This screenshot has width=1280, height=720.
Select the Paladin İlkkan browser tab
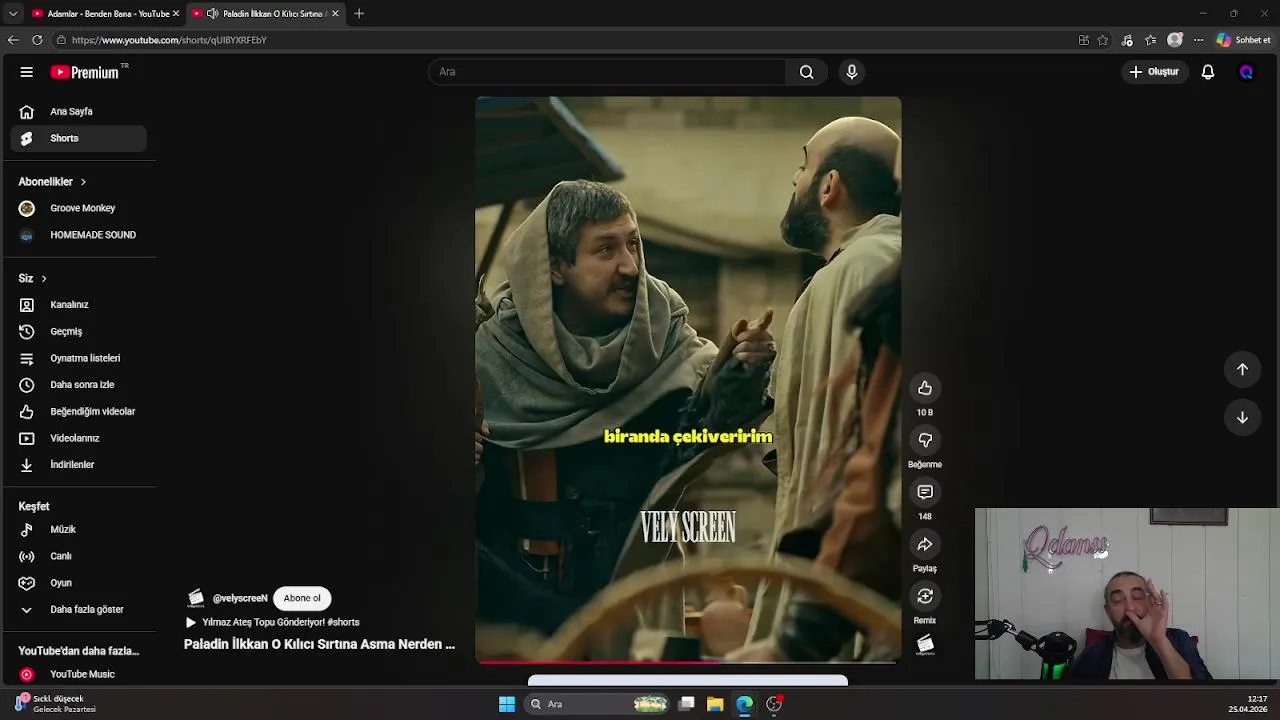pos(266,14)
